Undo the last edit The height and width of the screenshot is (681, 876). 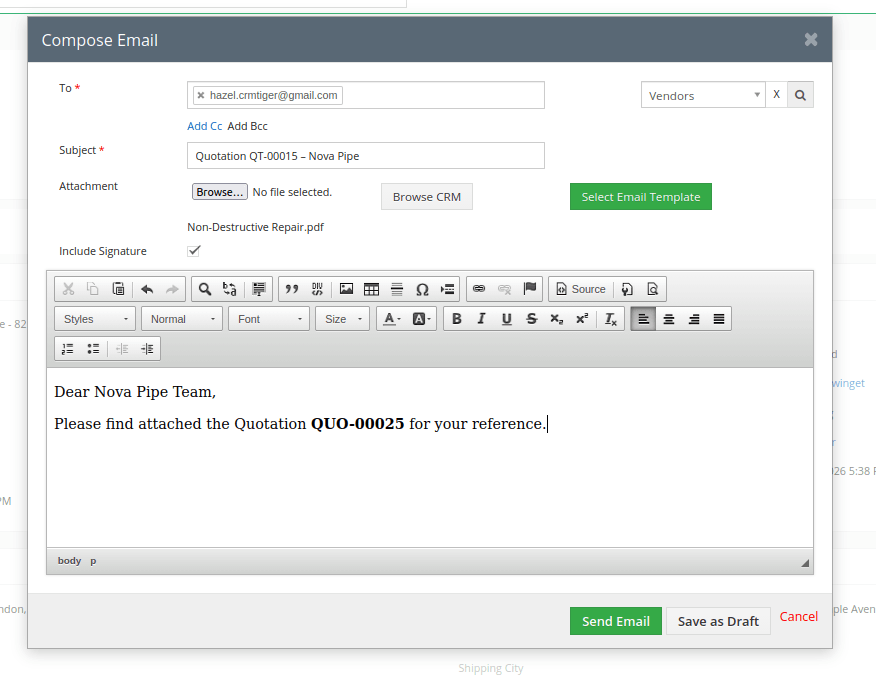point(147,289)
